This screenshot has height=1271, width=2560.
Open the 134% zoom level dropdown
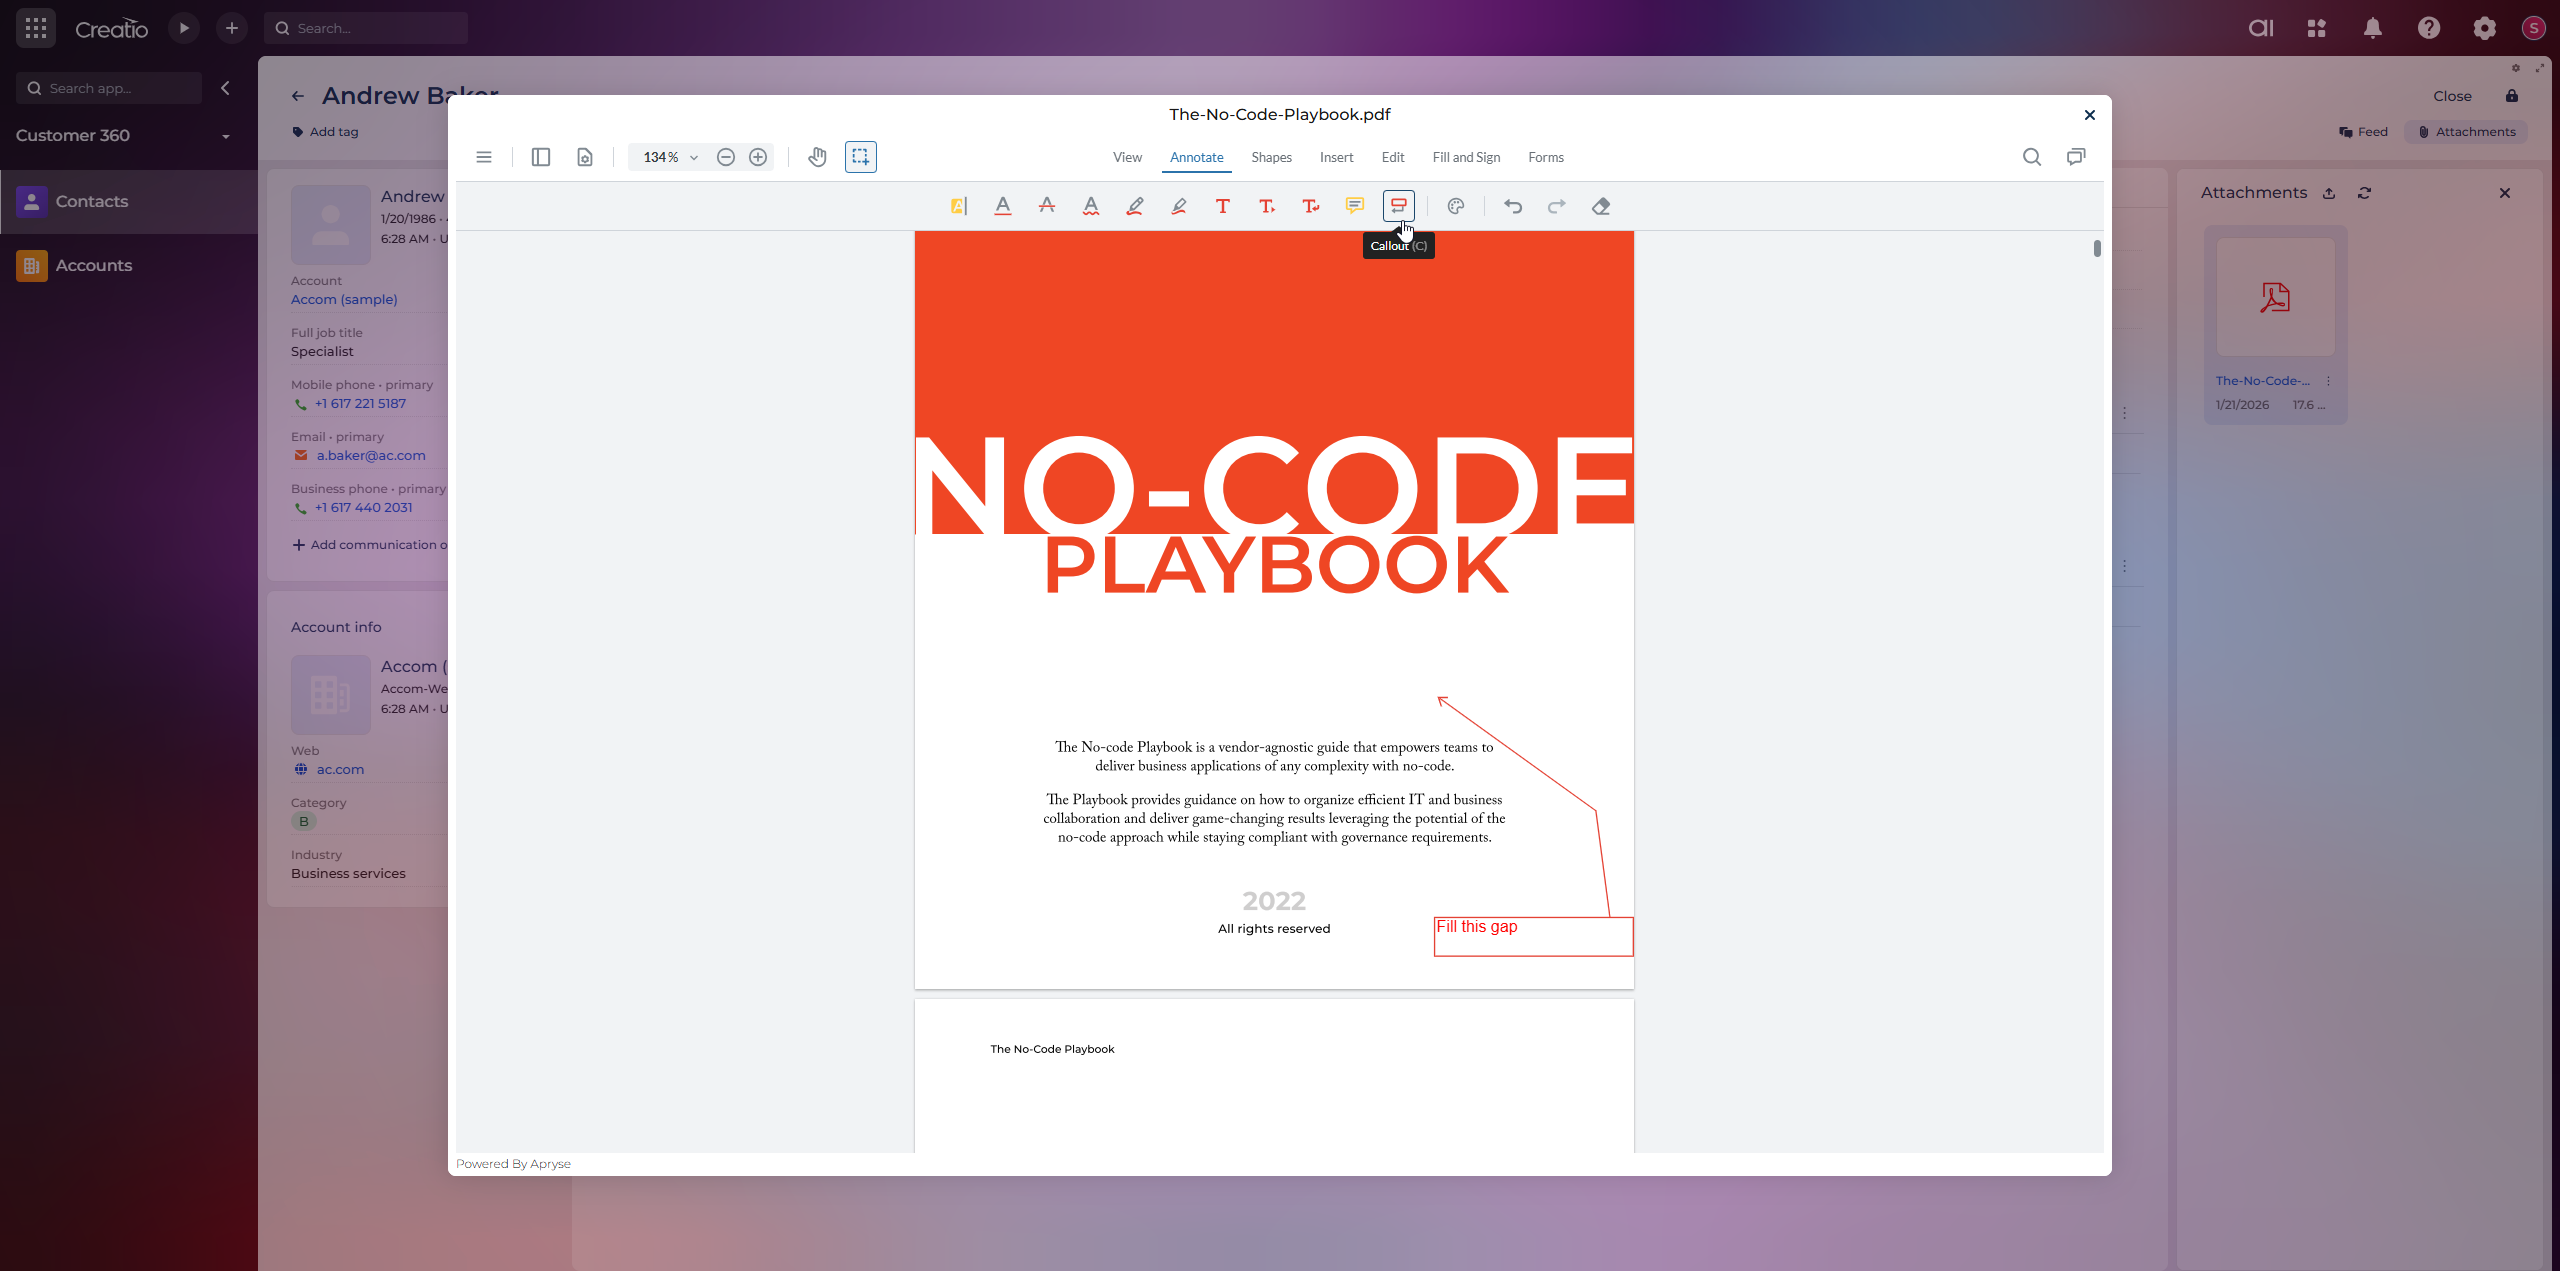(x=693, y=157)
